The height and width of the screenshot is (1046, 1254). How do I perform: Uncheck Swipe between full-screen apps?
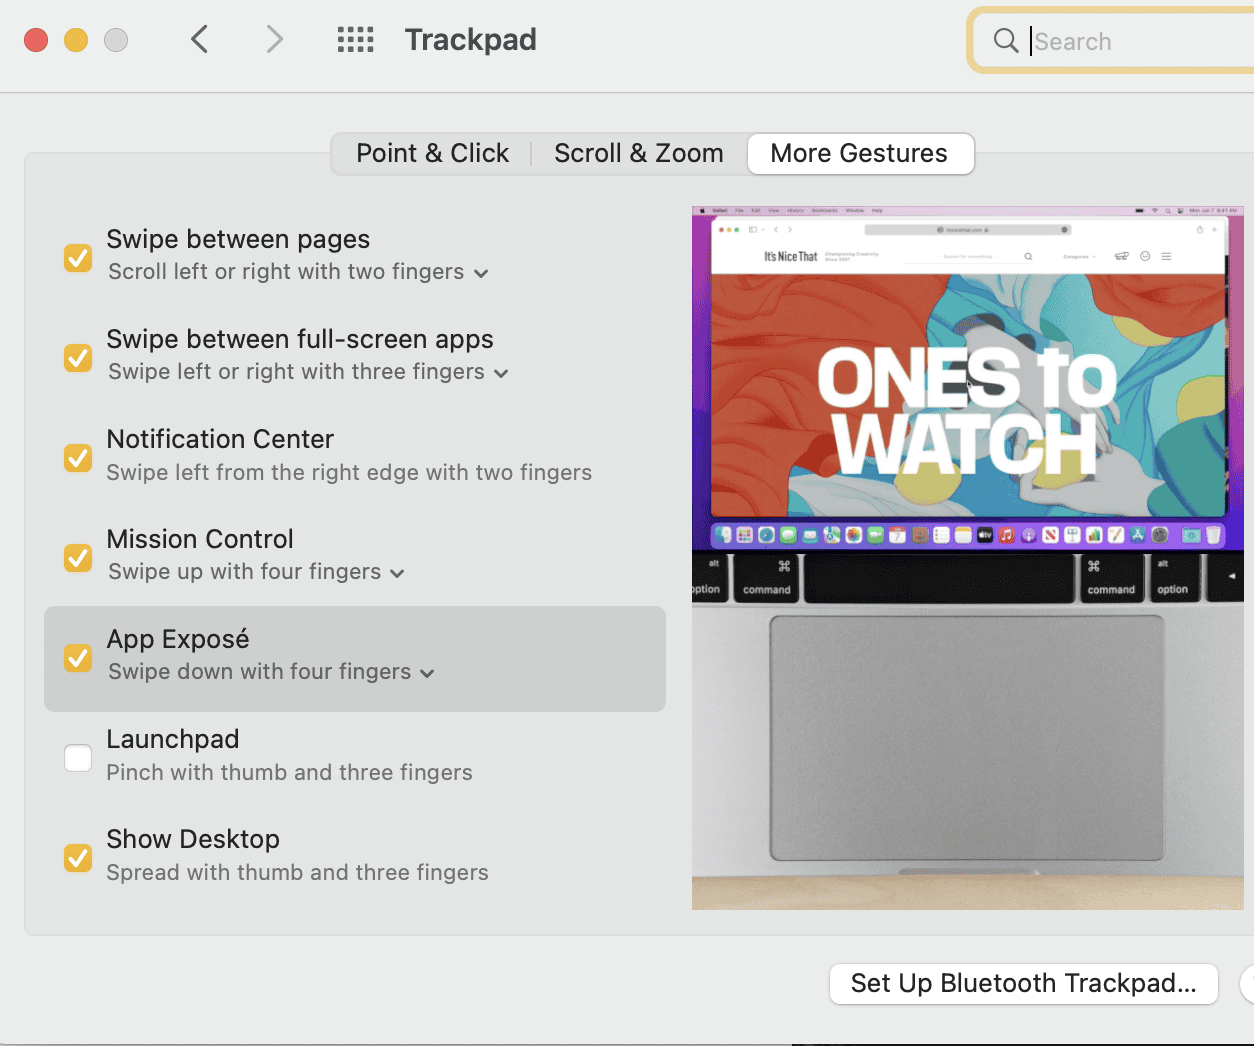click(x=78, y=357)
